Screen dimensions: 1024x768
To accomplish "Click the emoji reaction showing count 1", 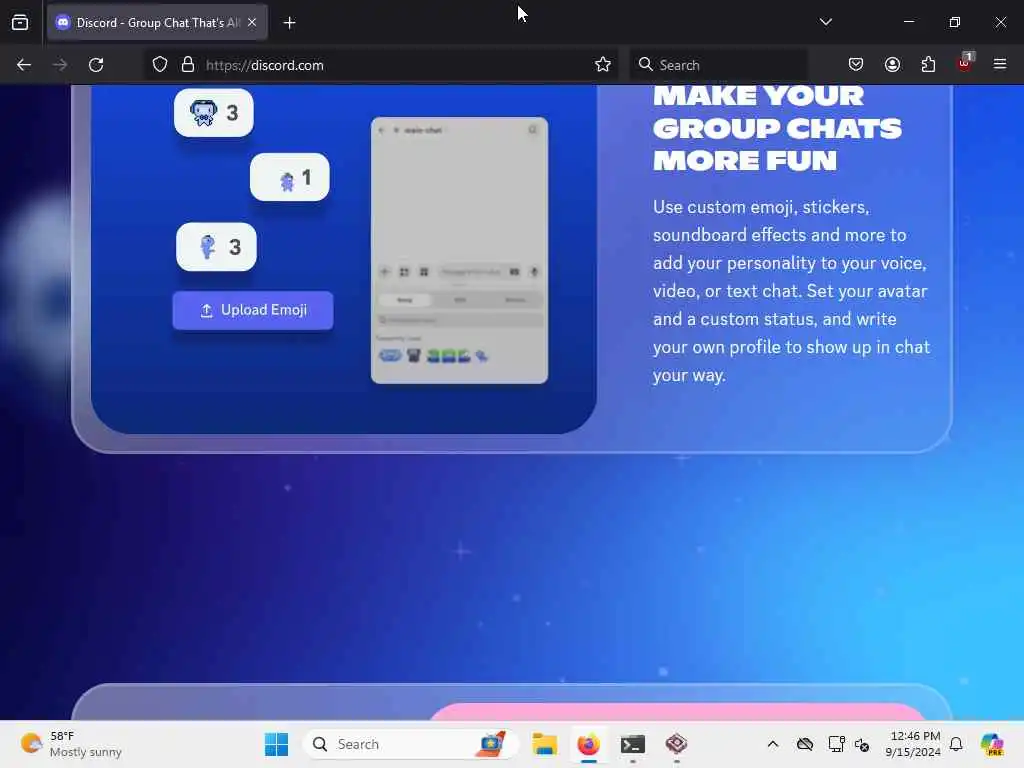I will pyautogui.click(x=289, y=177).
